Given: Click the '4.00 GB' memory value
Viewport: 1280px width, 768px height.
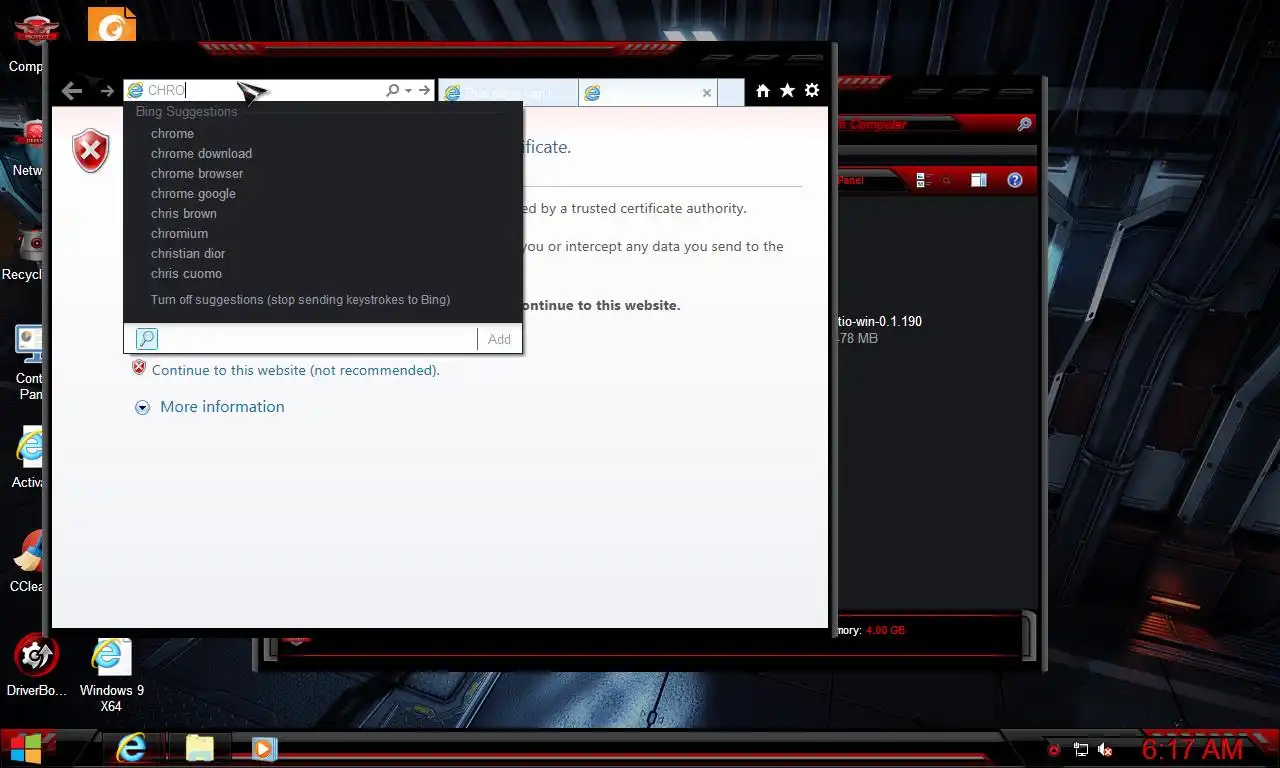Looking at the screenshot, I should coord(885,630).
